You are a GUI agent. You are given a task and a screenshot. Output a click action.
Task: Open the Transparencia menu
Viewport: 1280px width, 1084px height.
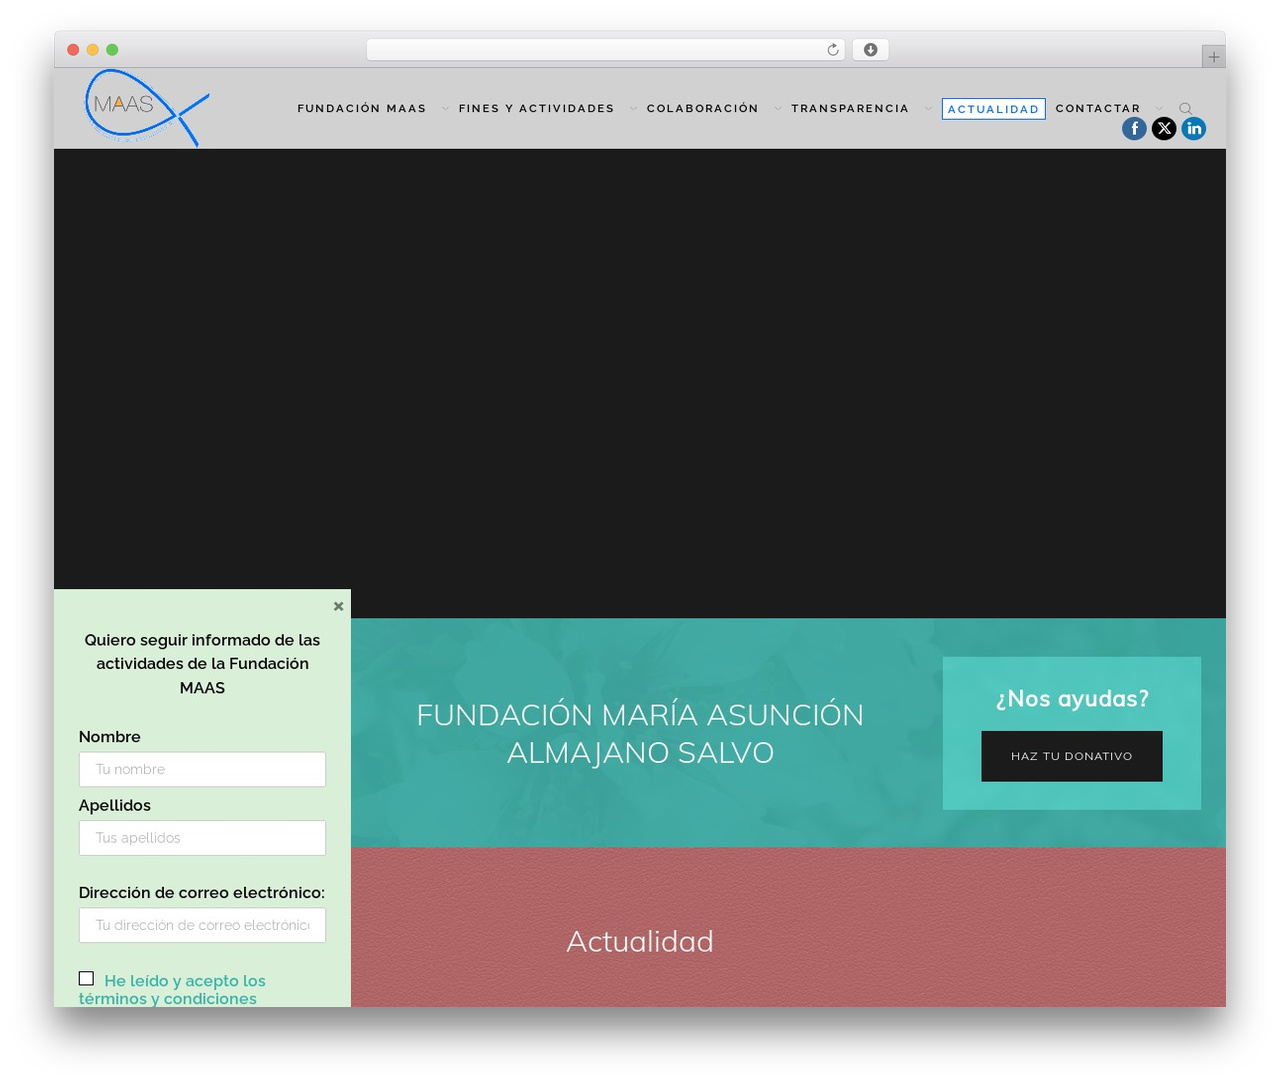[x=850, y=109]
